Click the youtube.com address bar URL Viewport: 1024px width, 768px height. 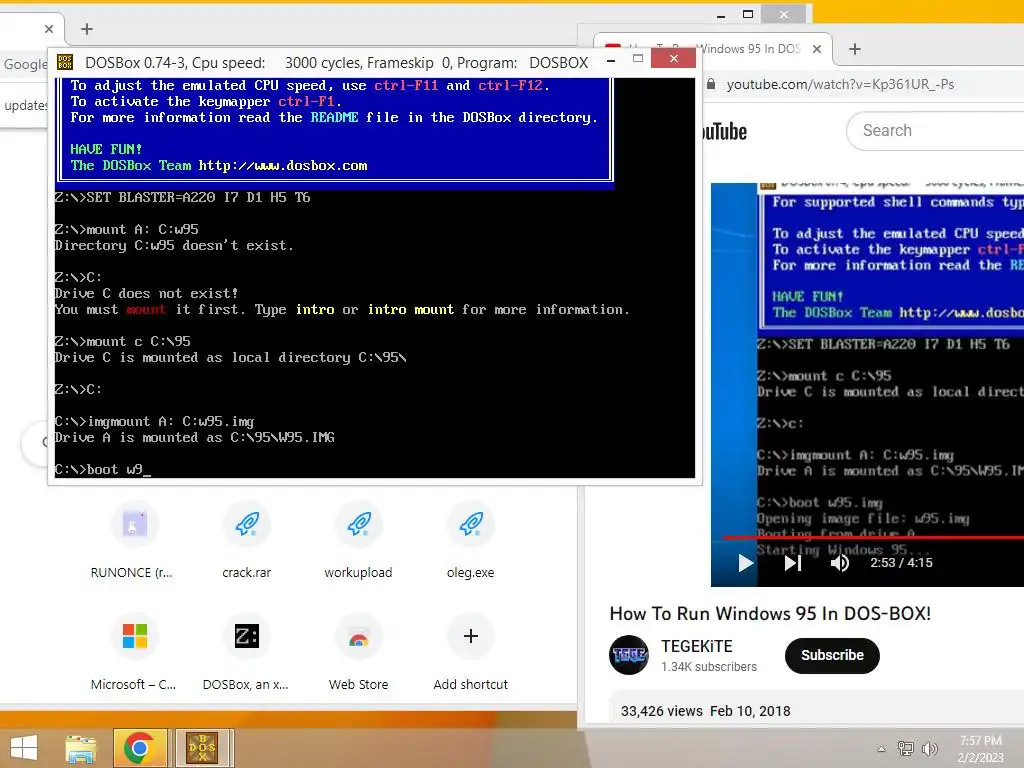point(840,84)
